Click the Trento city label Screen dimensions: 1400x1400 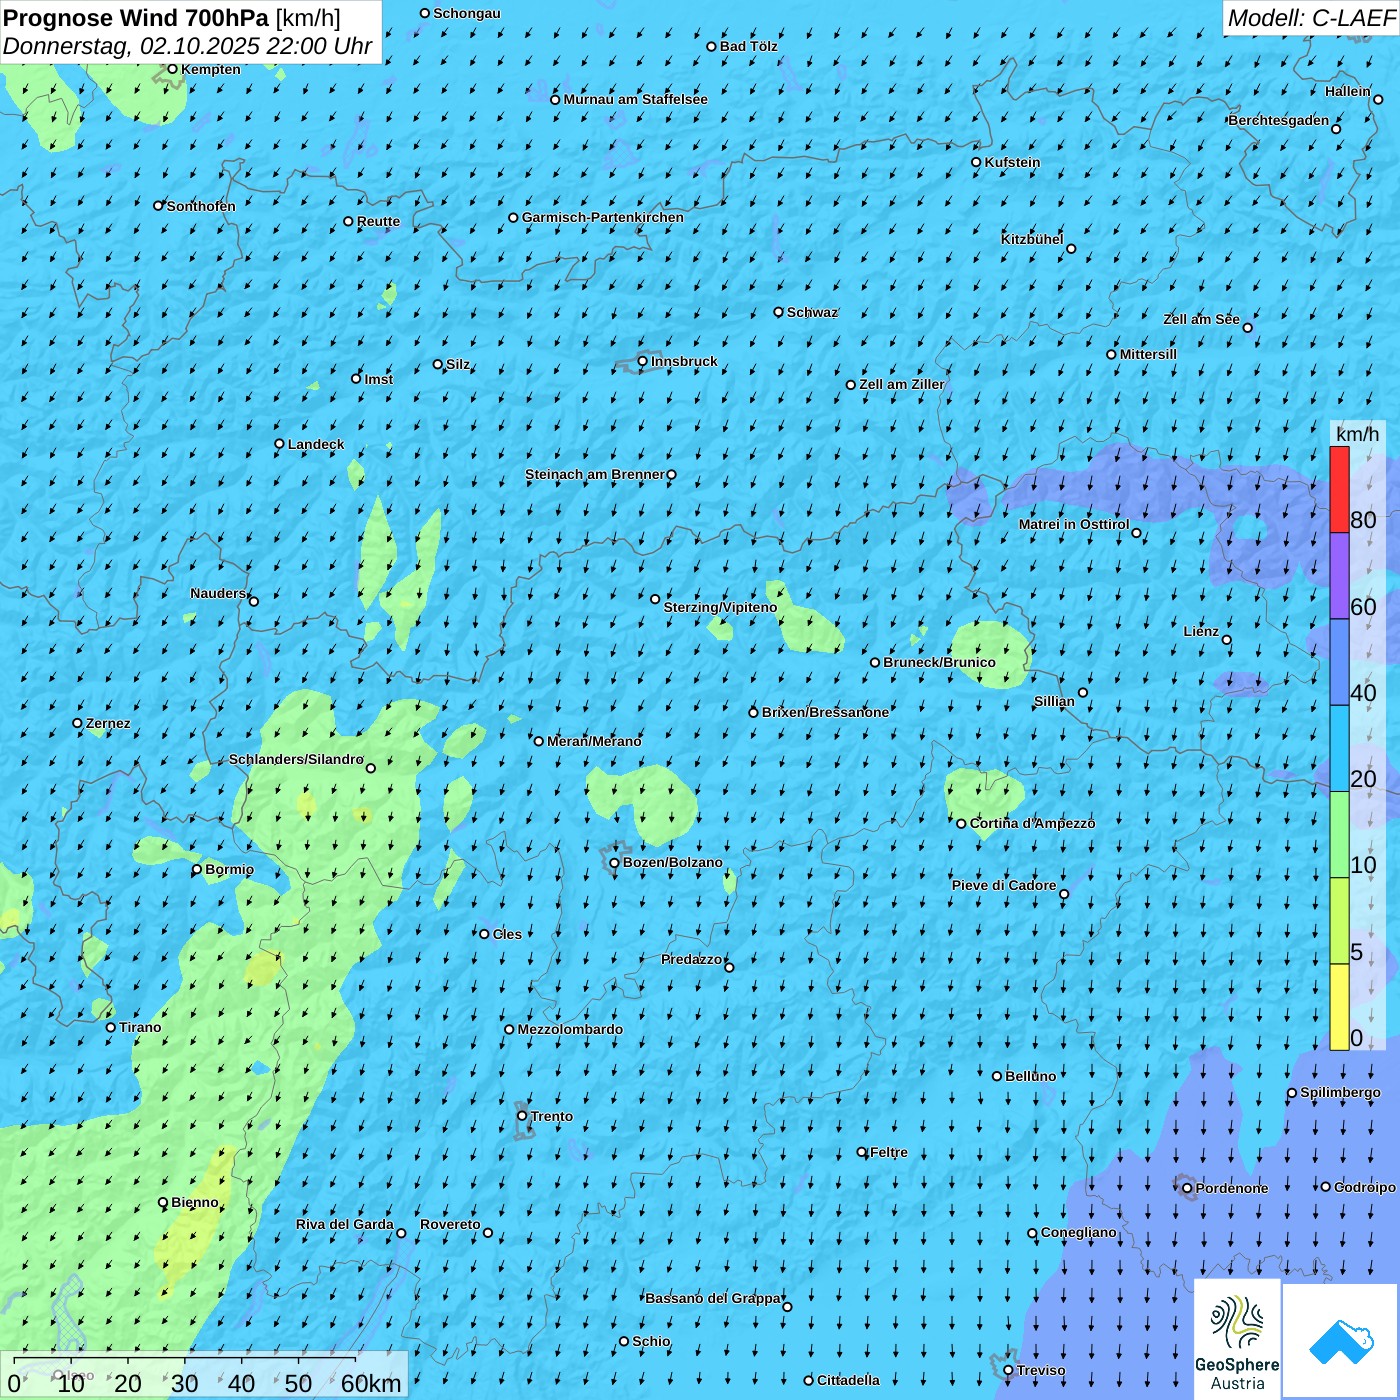tap(552, 1116)
